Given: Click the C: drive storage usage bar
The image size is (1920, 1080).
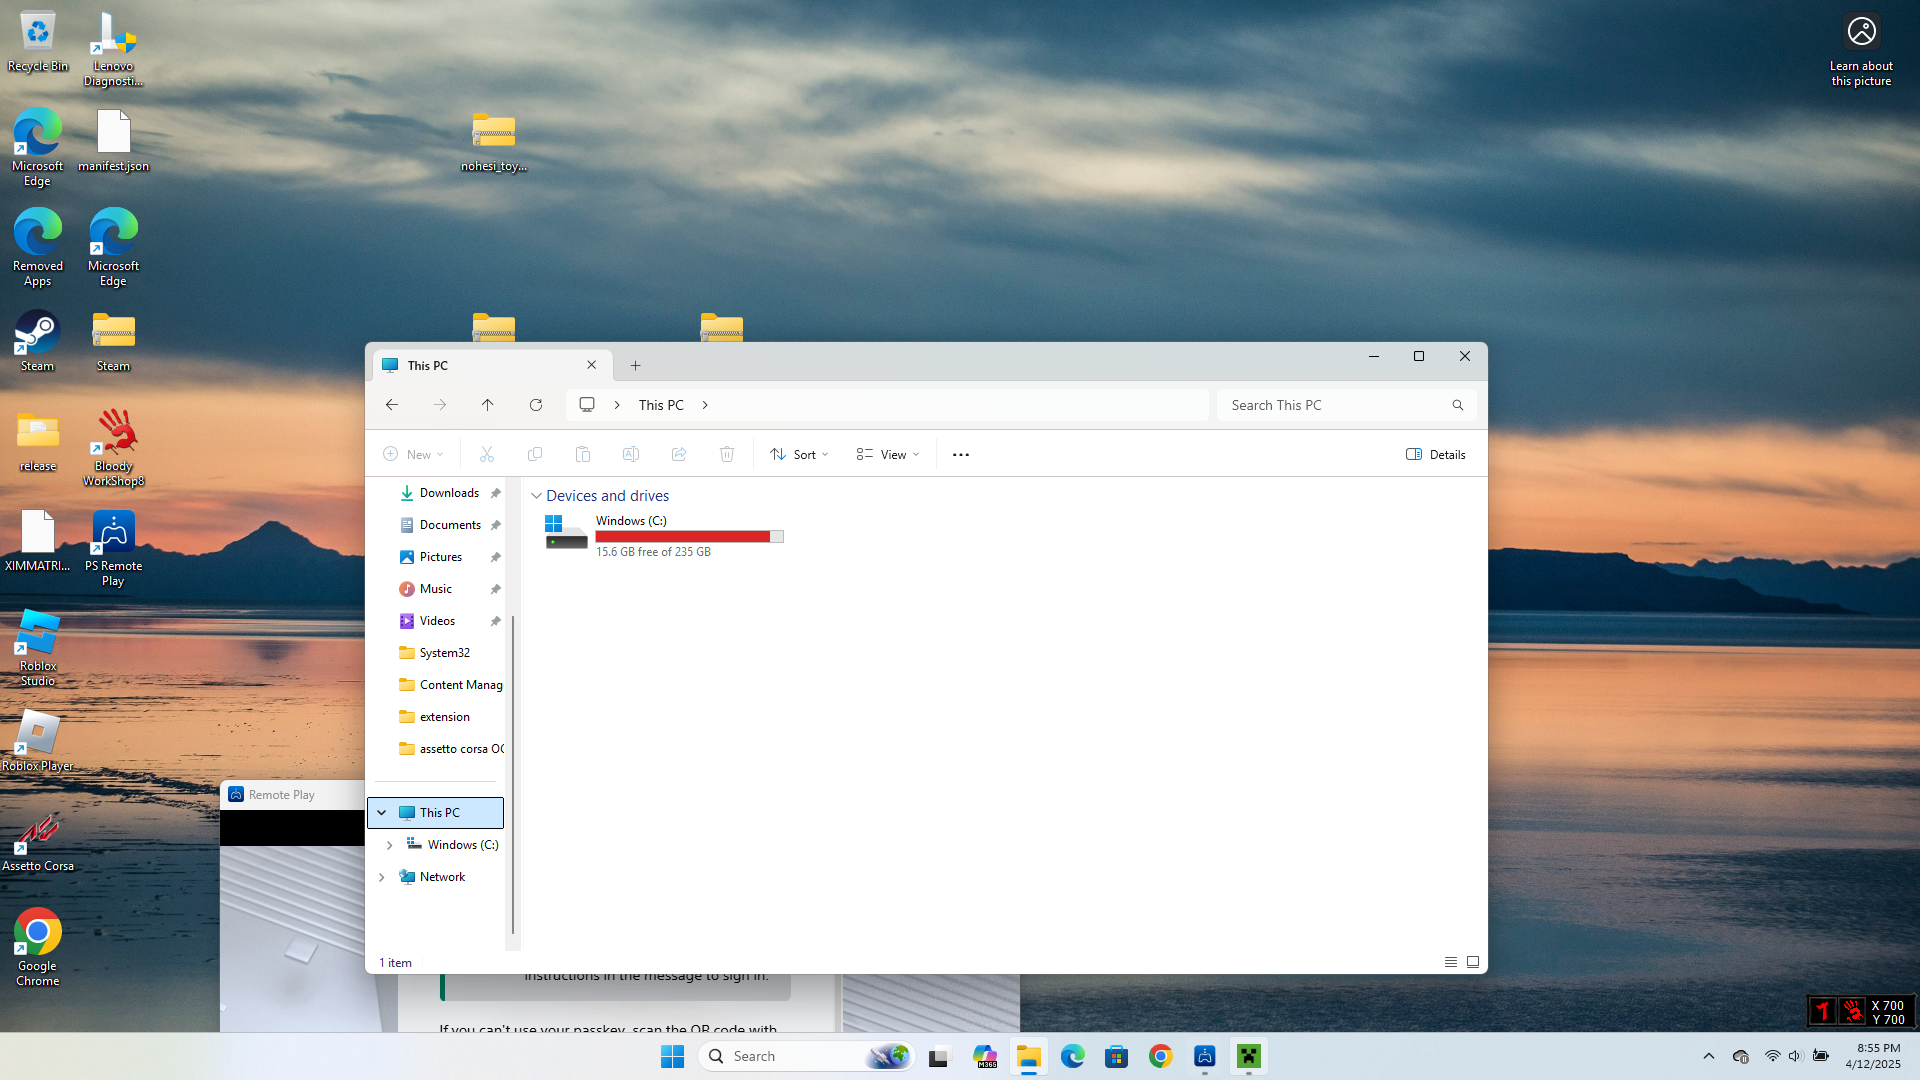Looking at the screenshot, I should pos(689,537).
